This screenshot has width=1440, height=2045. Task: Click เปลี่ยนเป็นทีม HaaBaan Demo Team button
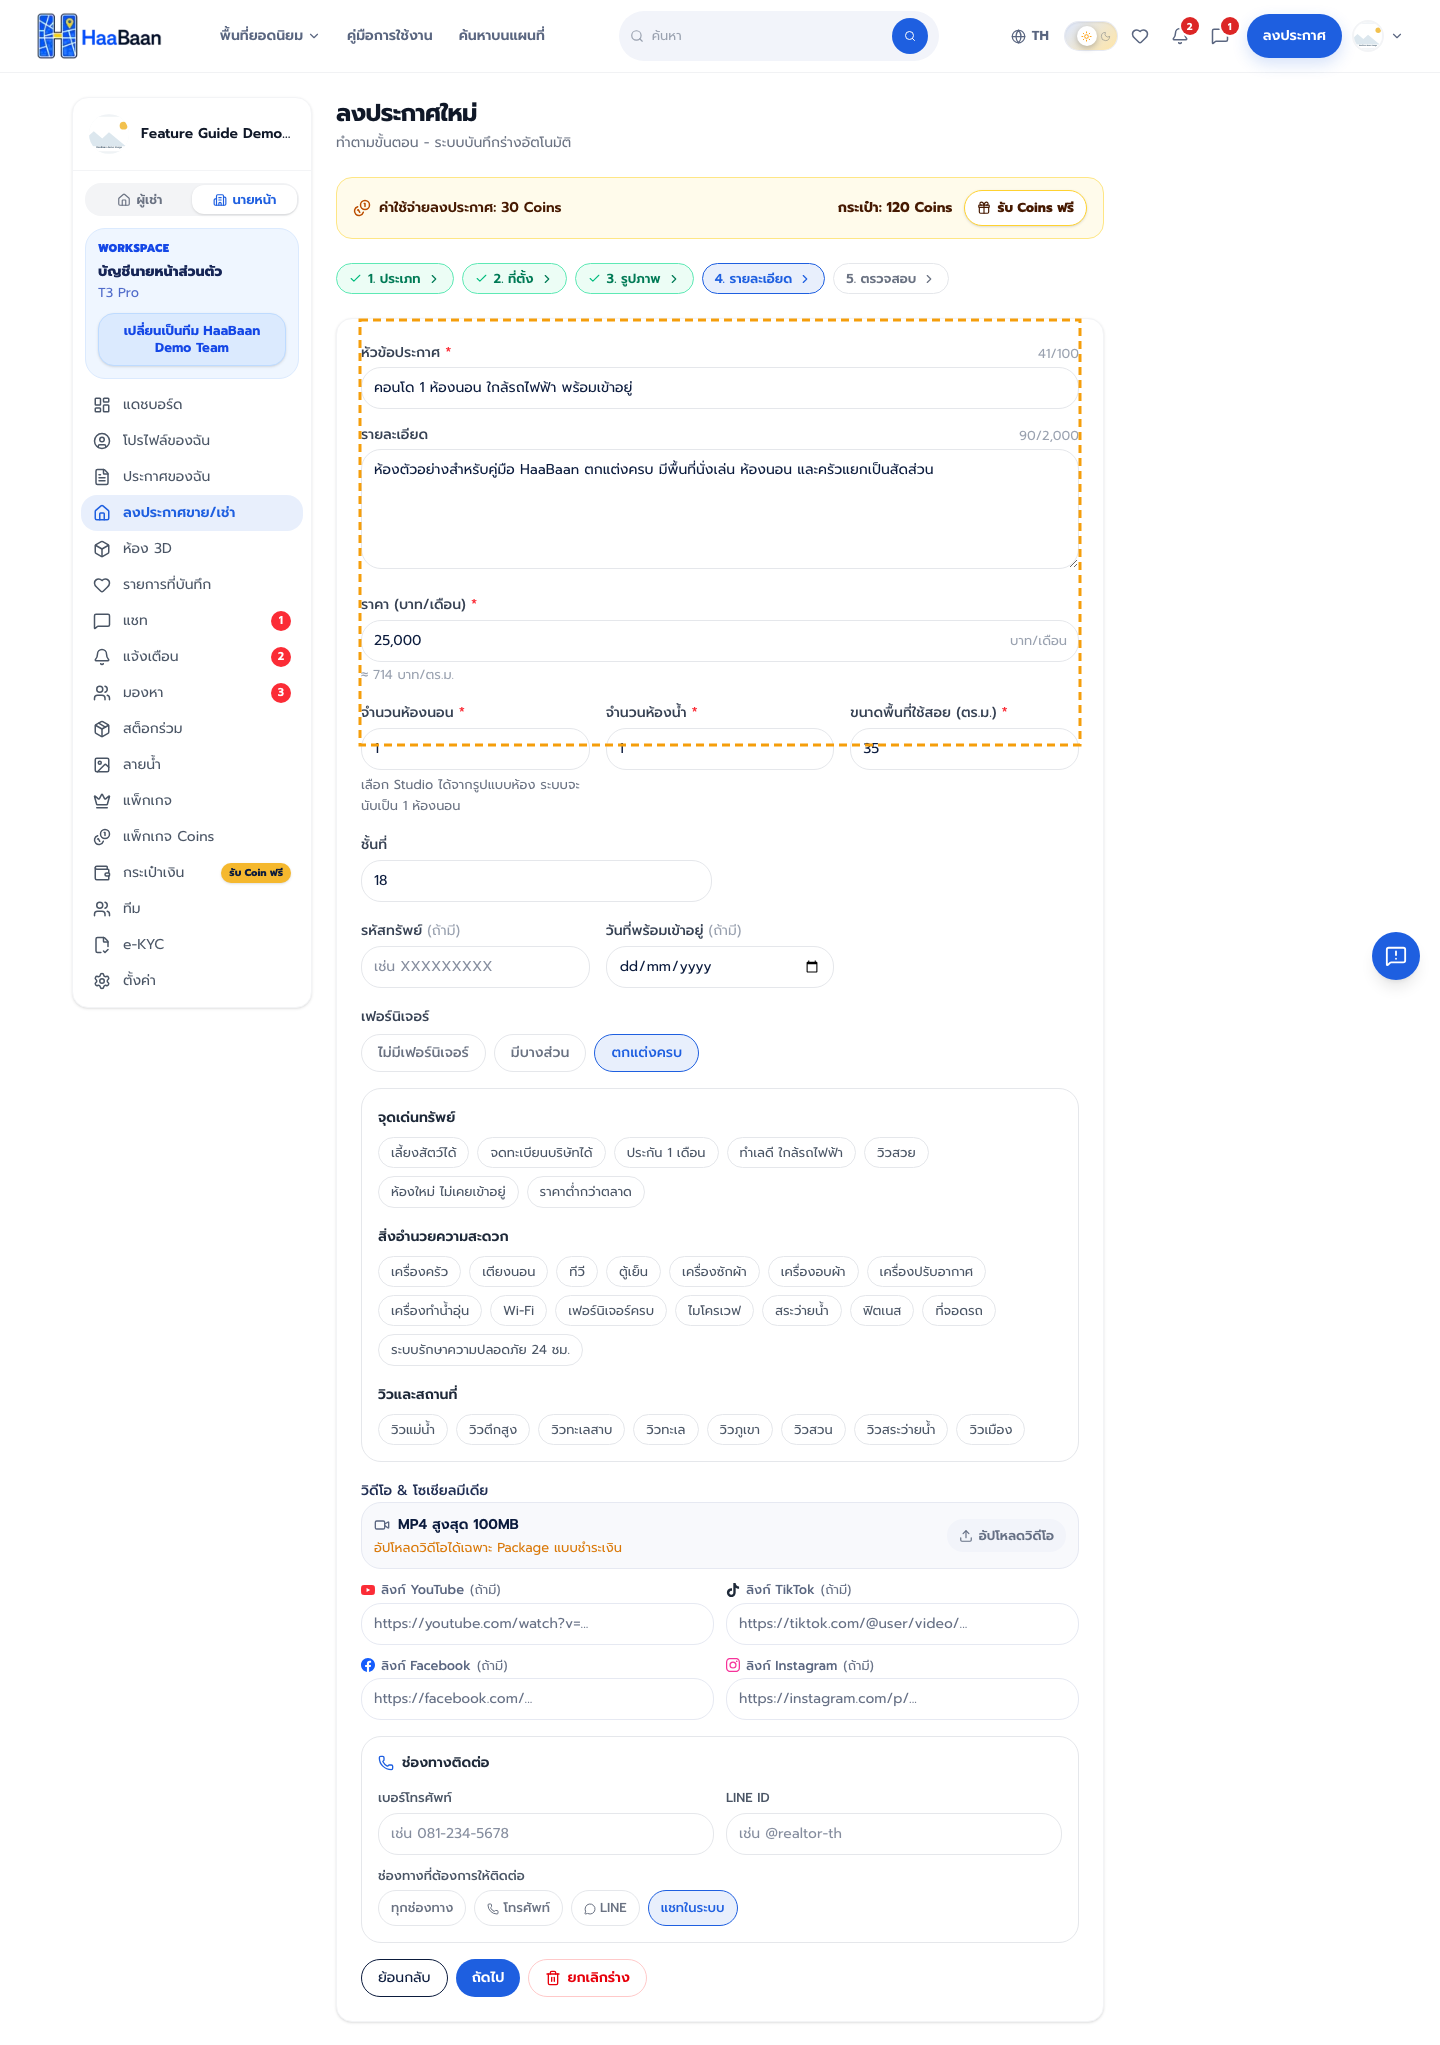point(192,340)
